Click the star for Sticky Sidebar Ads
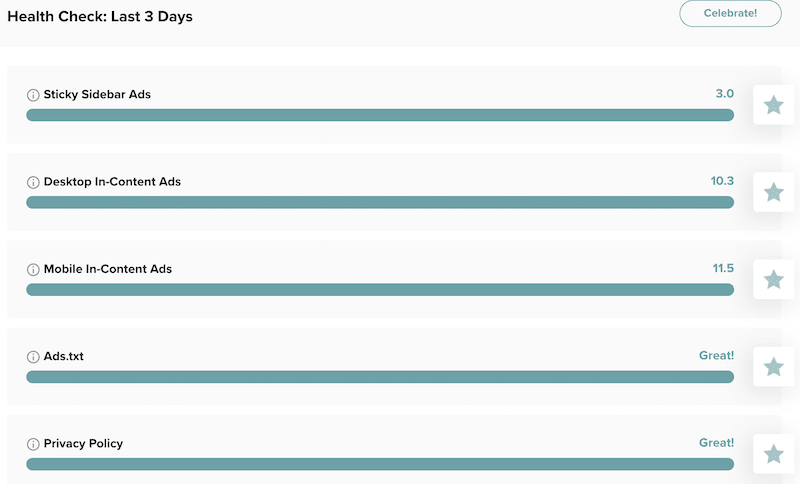The height and width of the screenshot is (484, 800). click(773, 105)
